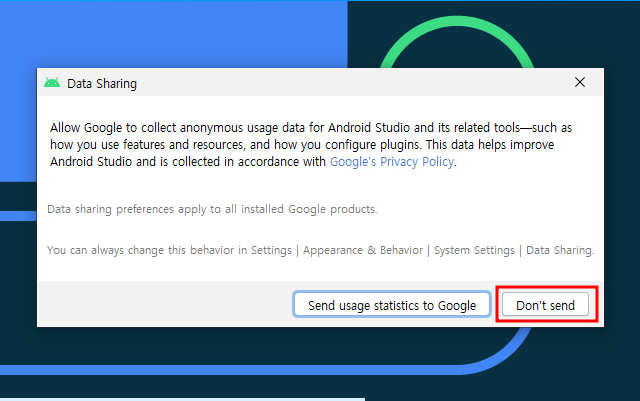Open Google's Privacy Policy link

(x=392, y=162)
